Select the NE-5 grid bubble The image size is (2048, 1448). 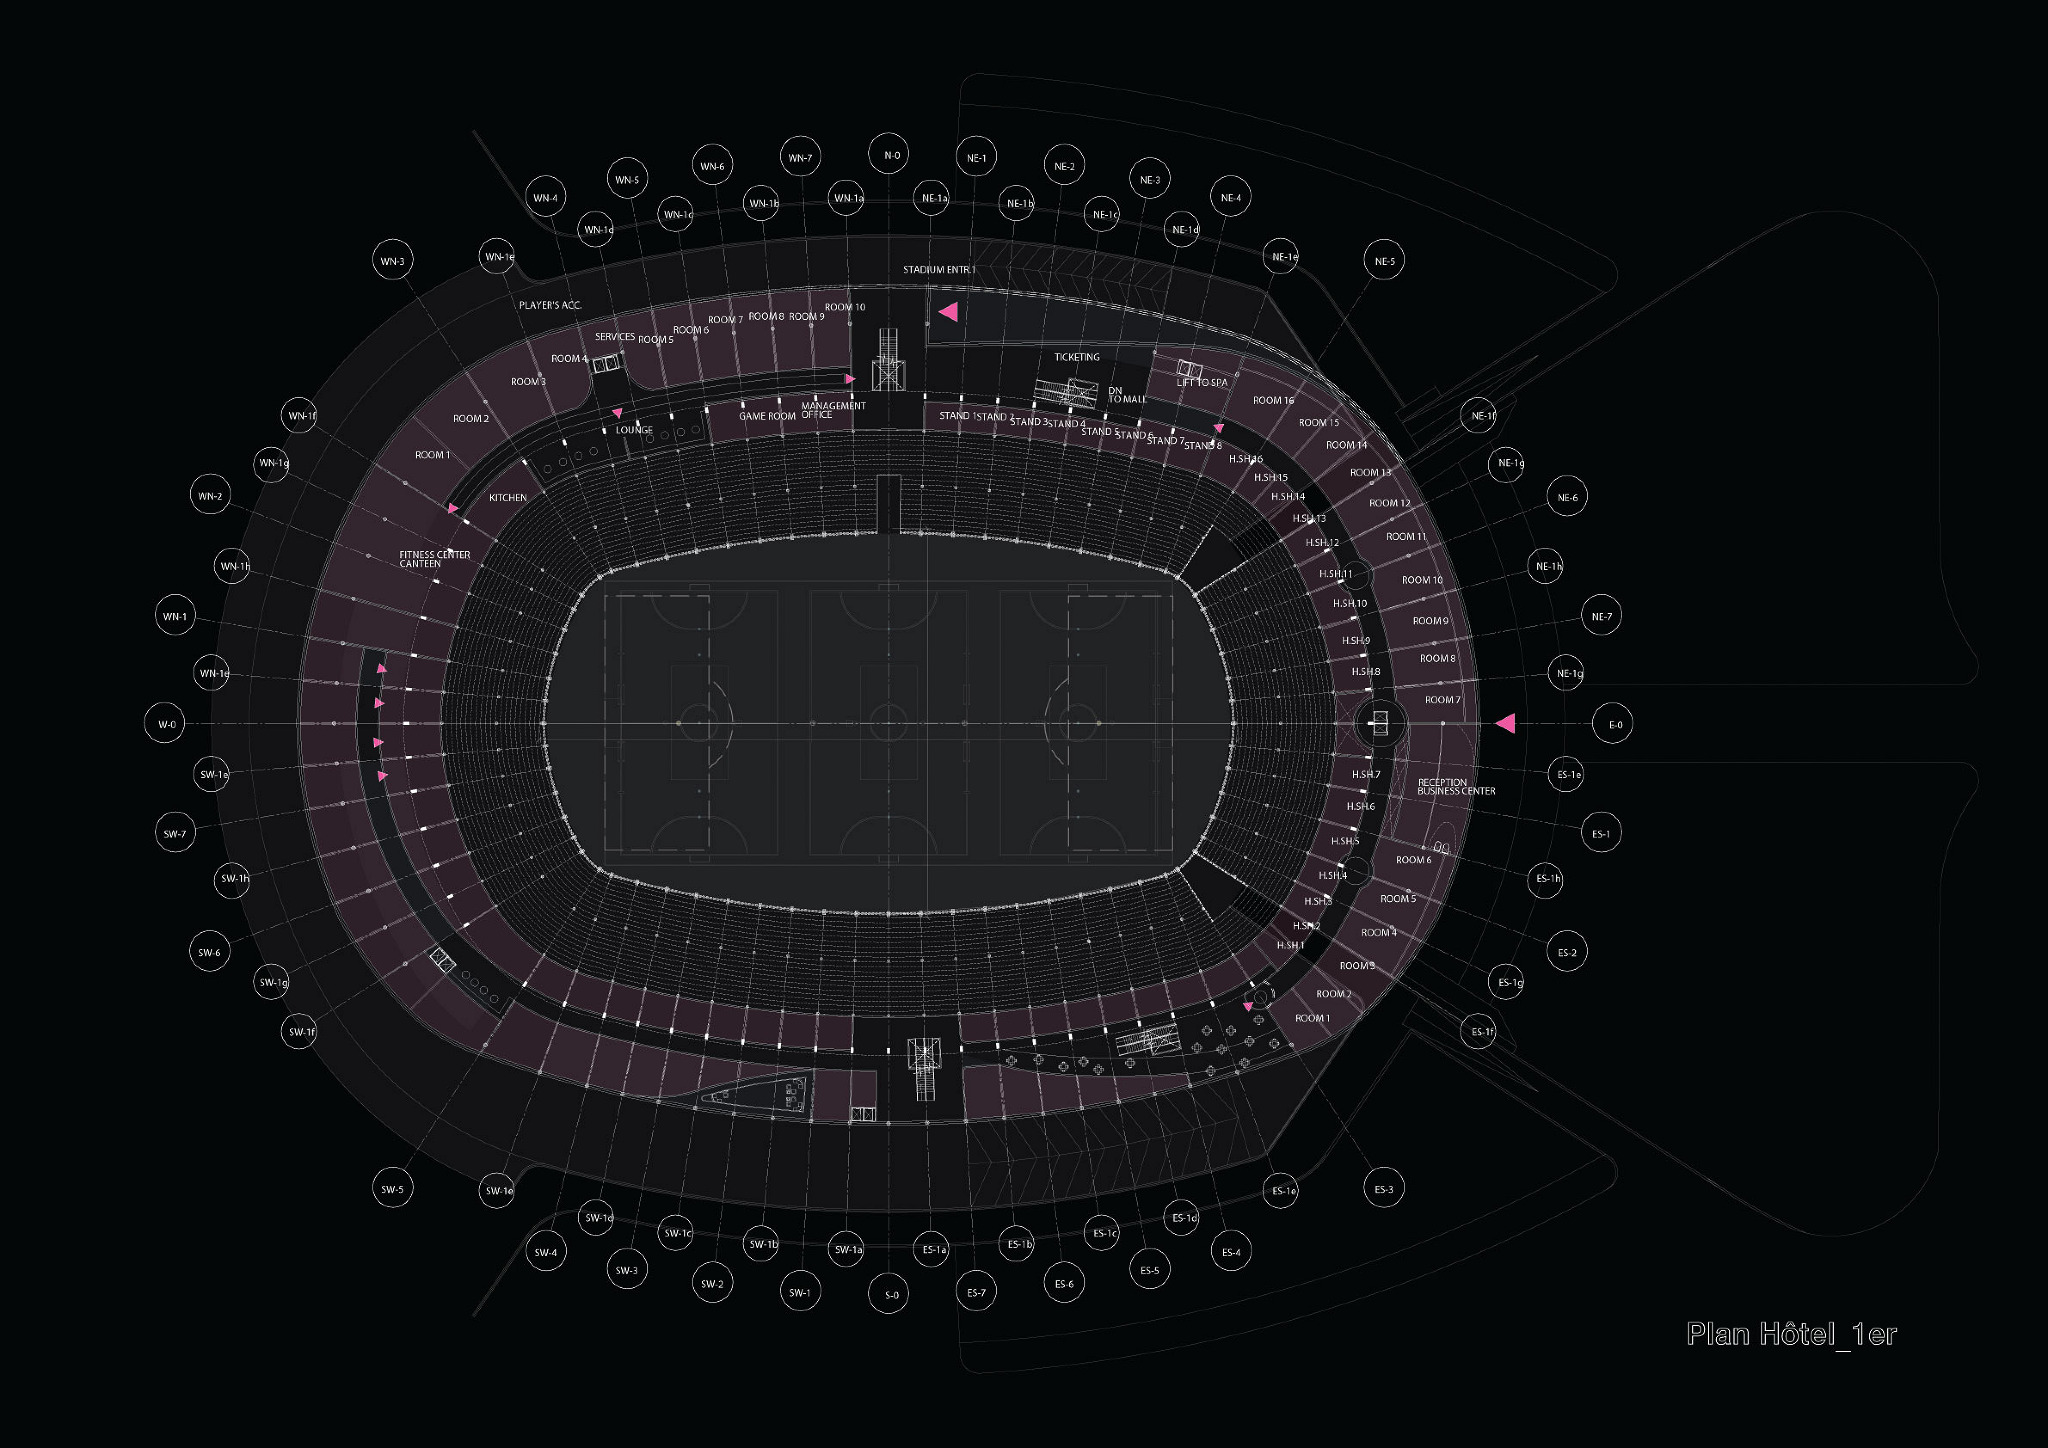1384,261
